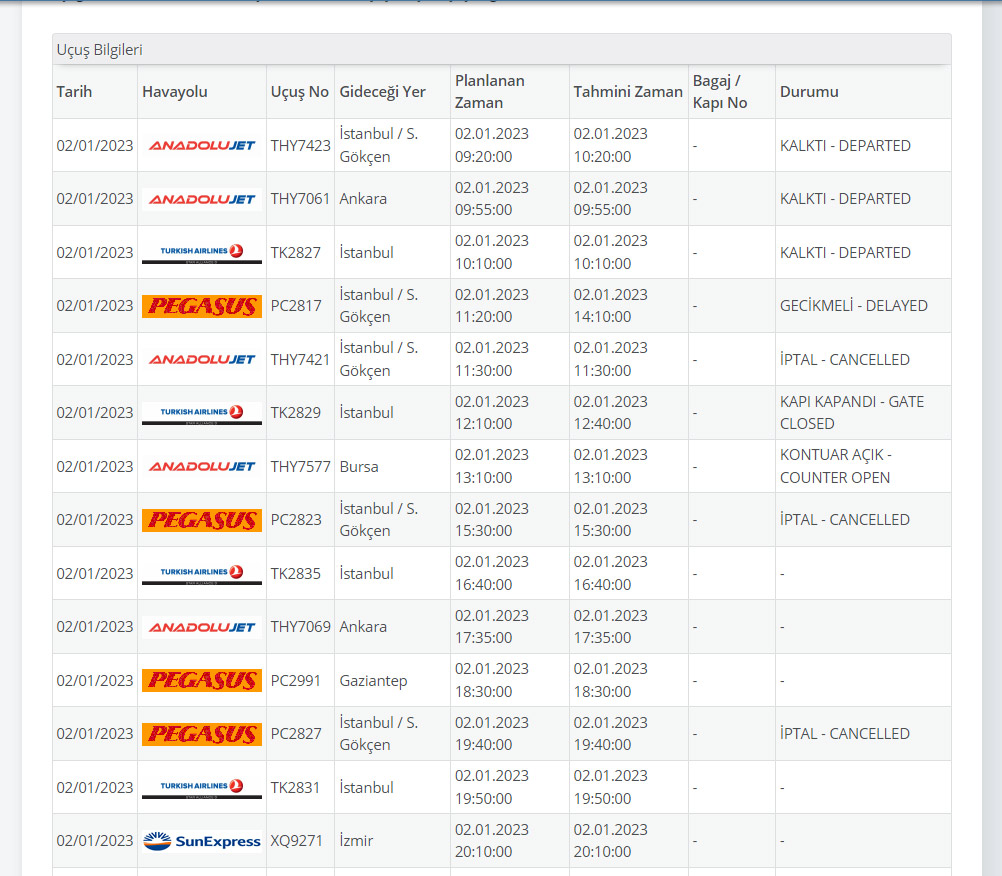Viewport: 1002px width, 876px height.
Task: Click AnadoluJet logo for flight THY7069
Action: (202, 627)
